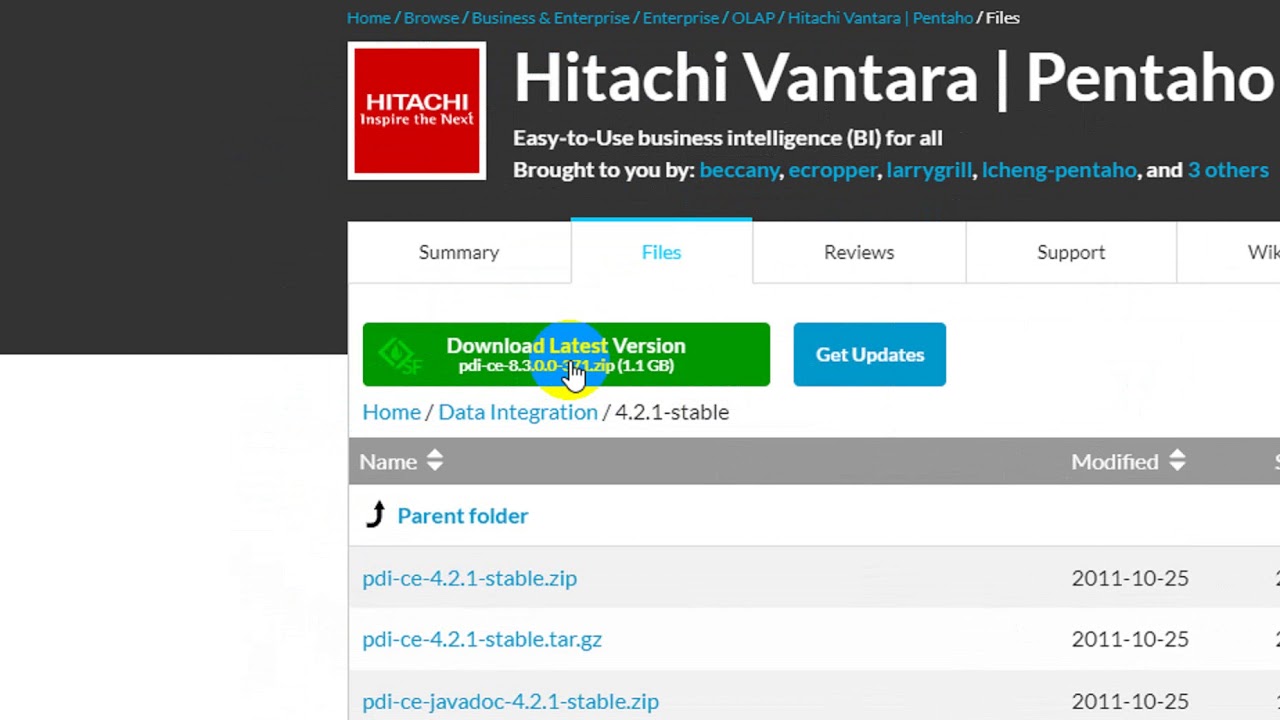Open the Parent folder link

pos(463,516)
